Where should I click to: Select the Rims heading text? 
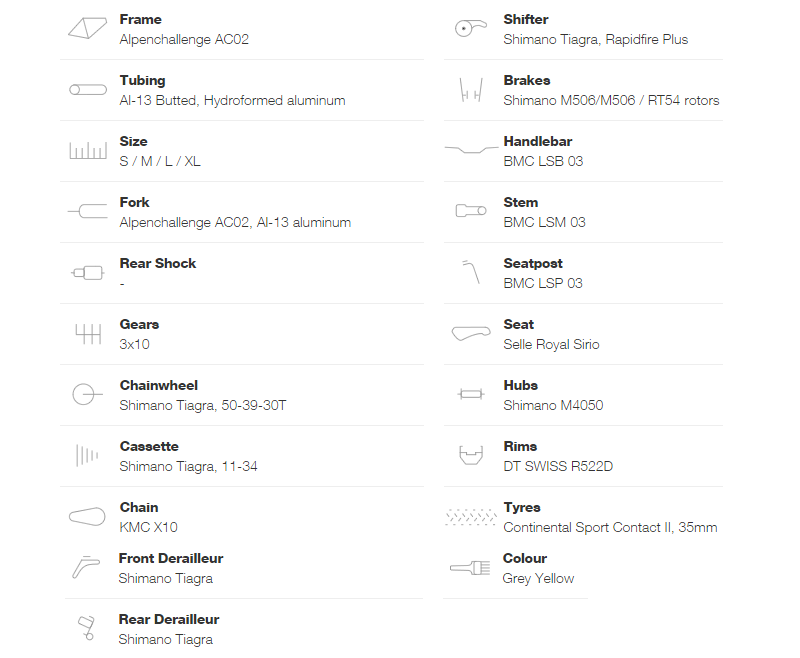[520, 446]
